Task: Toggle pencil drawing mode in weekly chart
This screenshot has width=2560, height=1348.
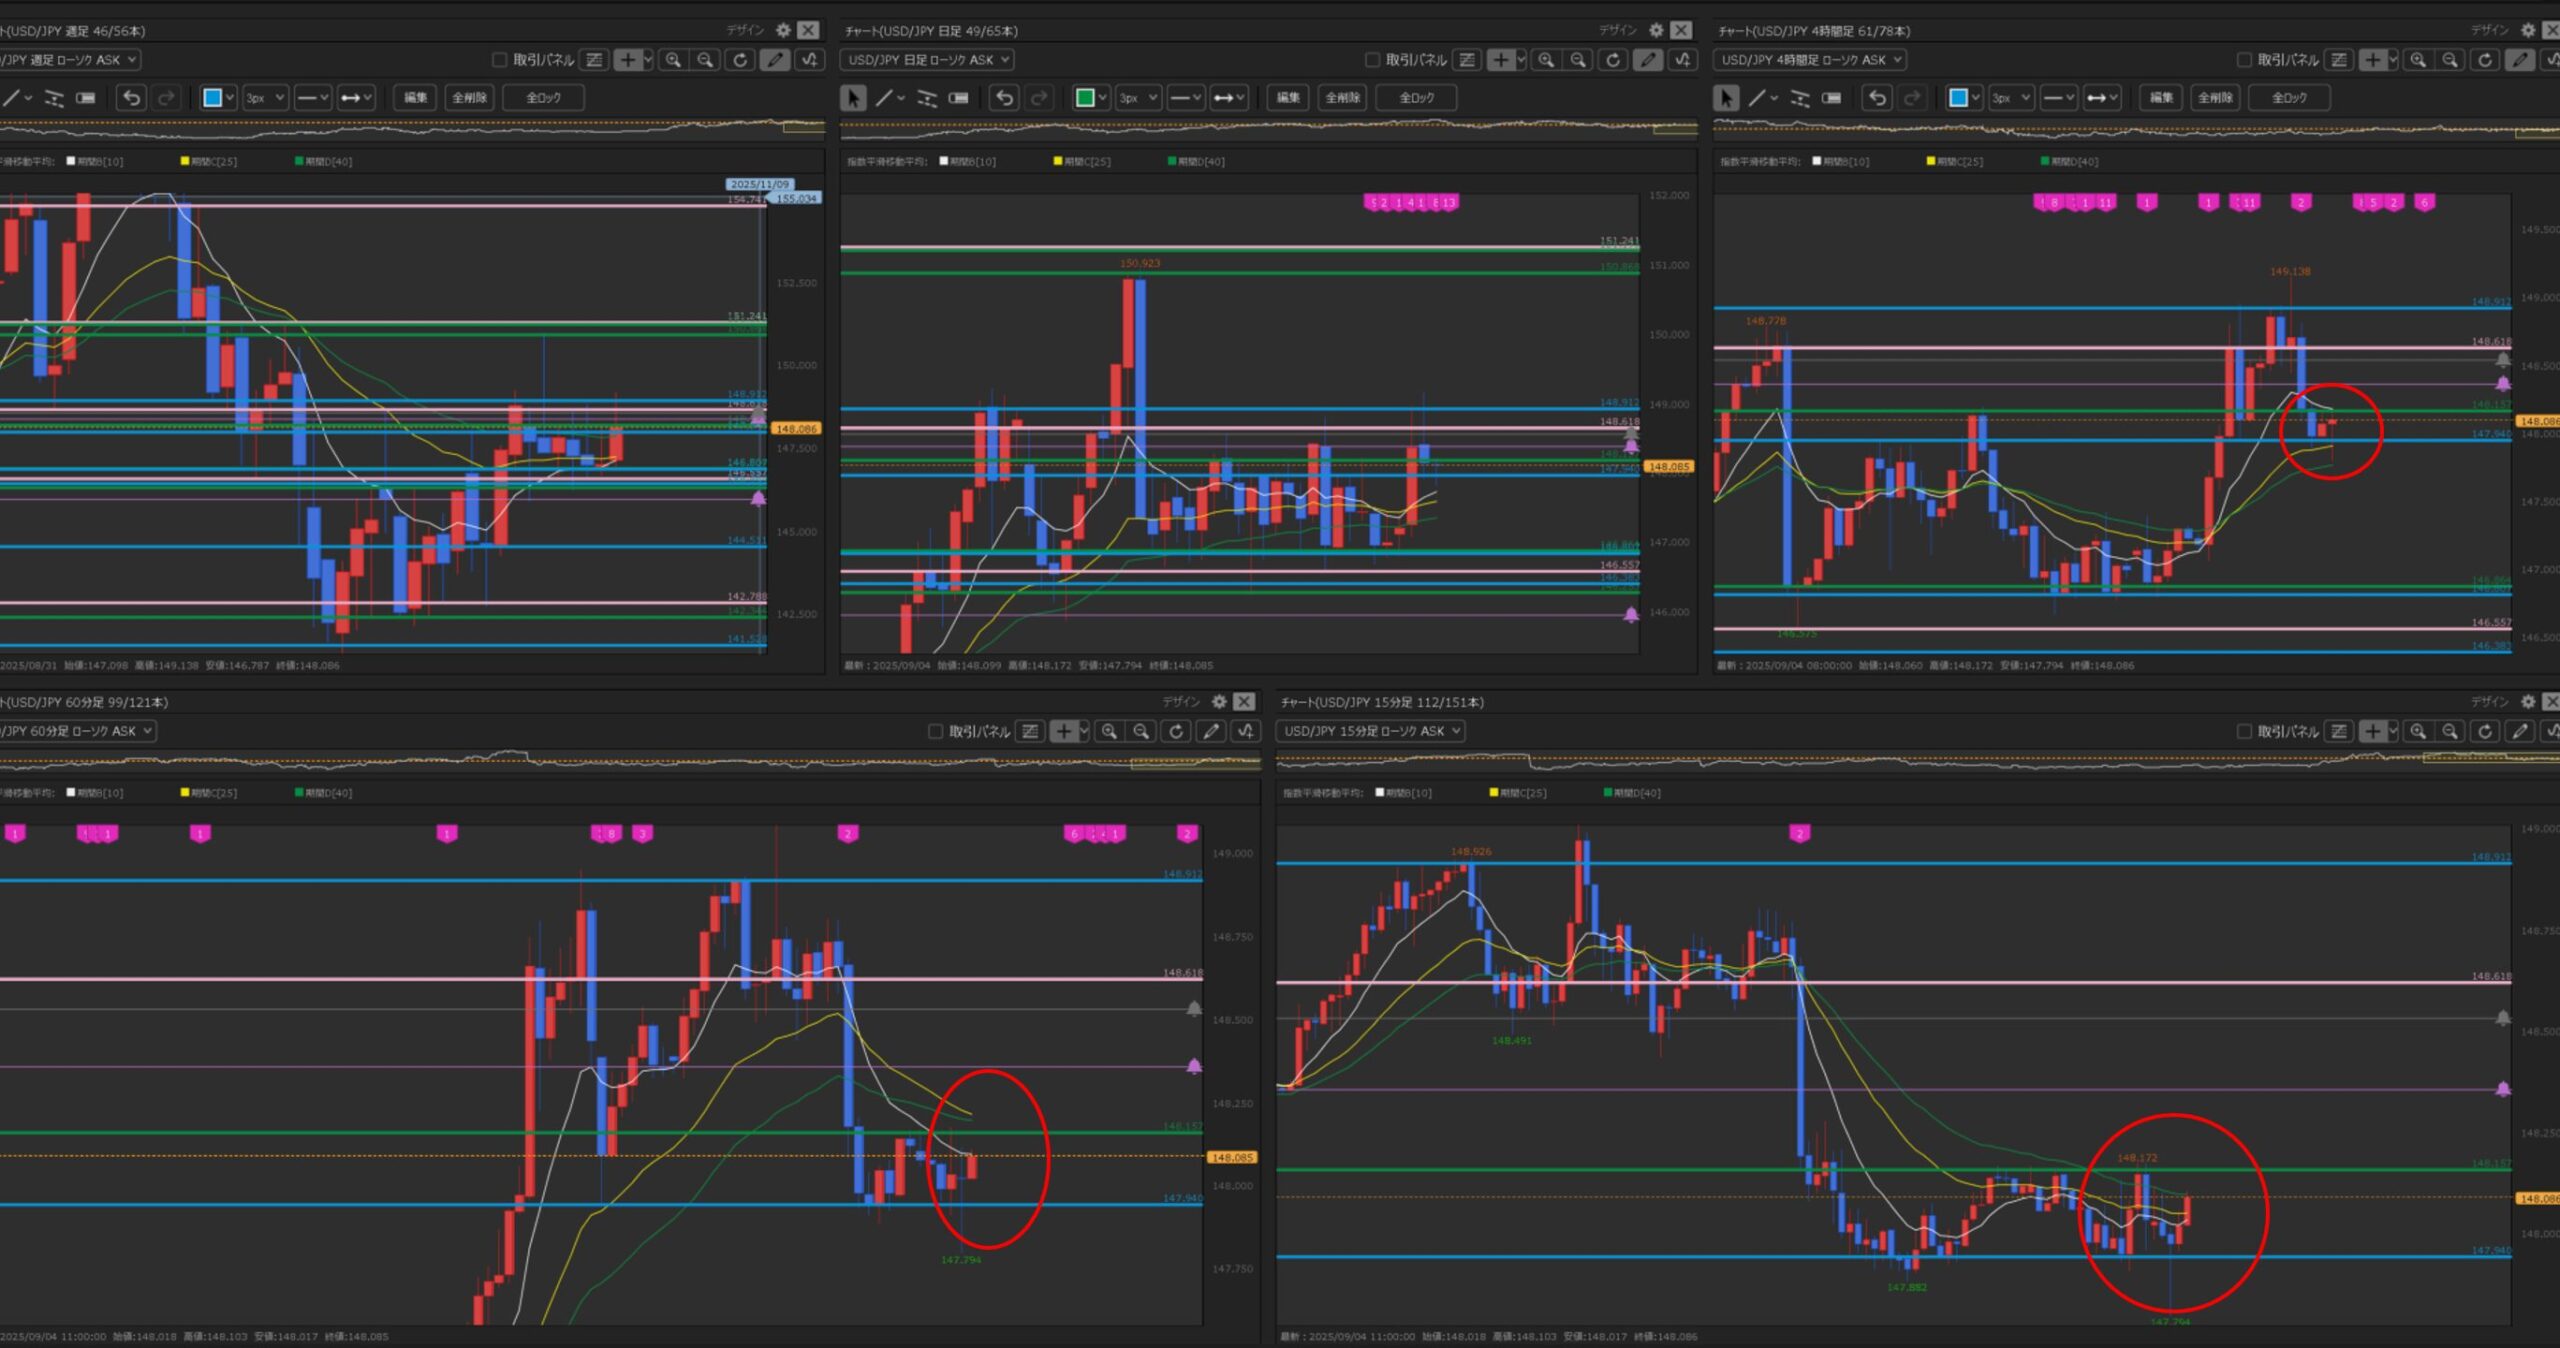Action: pyautogui.click(x=774, y=60)
